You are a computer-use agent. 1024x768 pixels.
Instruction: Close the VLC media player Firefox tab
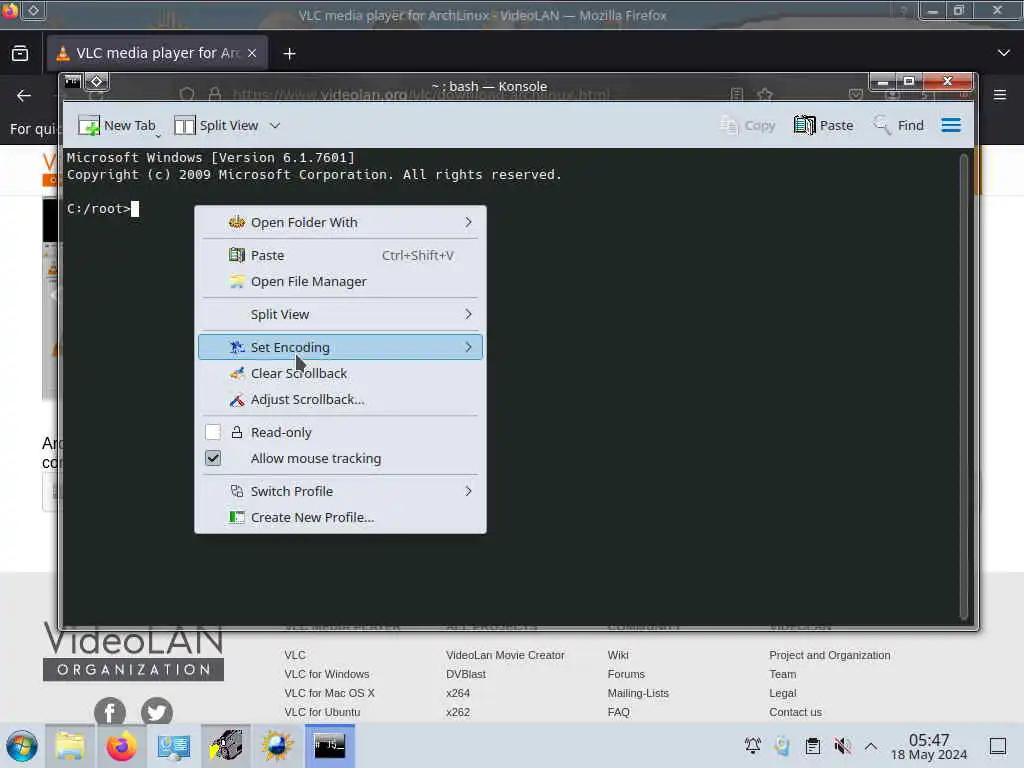click(252, 53)
